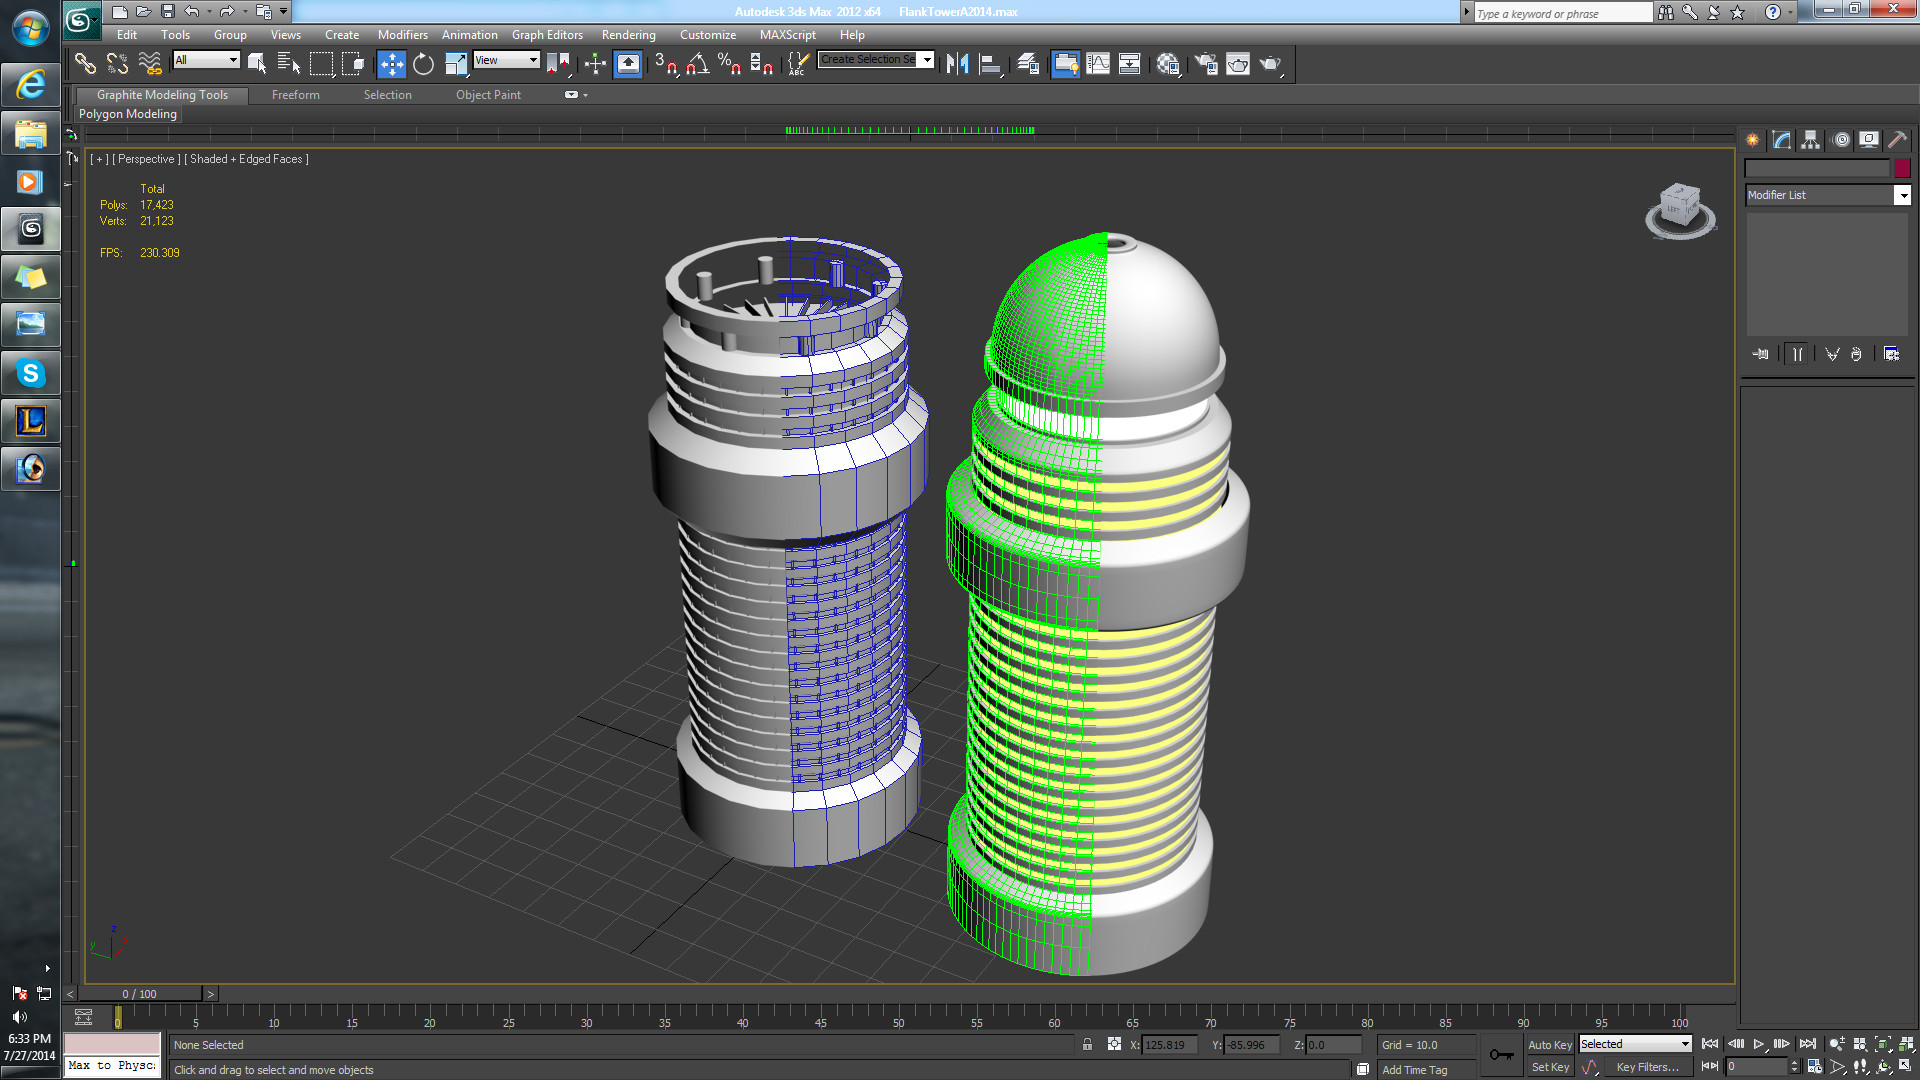The width and height of the screenshot is (1920, 1080).
Task: Click the Bind to Space Warp icon
Action: coord(150,64)
